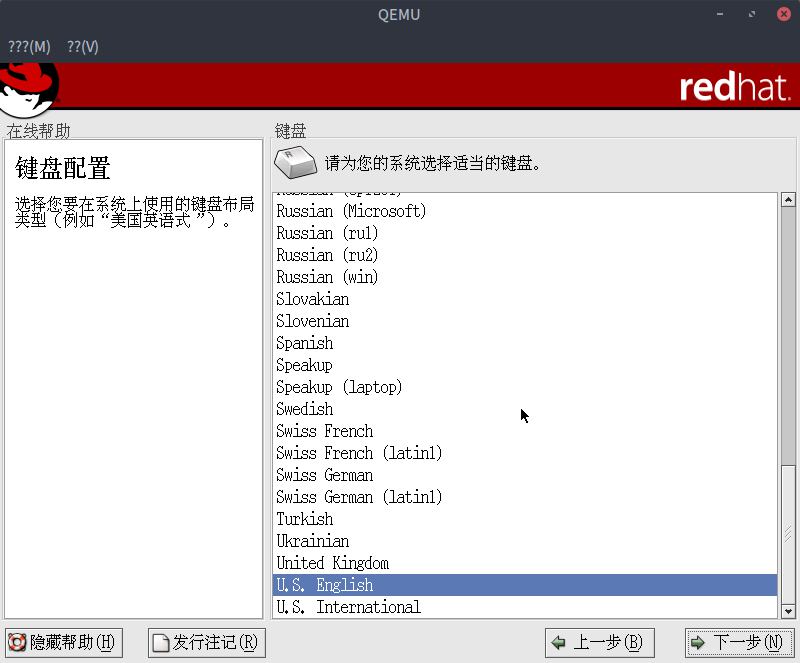Click the Hide Help (H) button

tap(63, 642)
